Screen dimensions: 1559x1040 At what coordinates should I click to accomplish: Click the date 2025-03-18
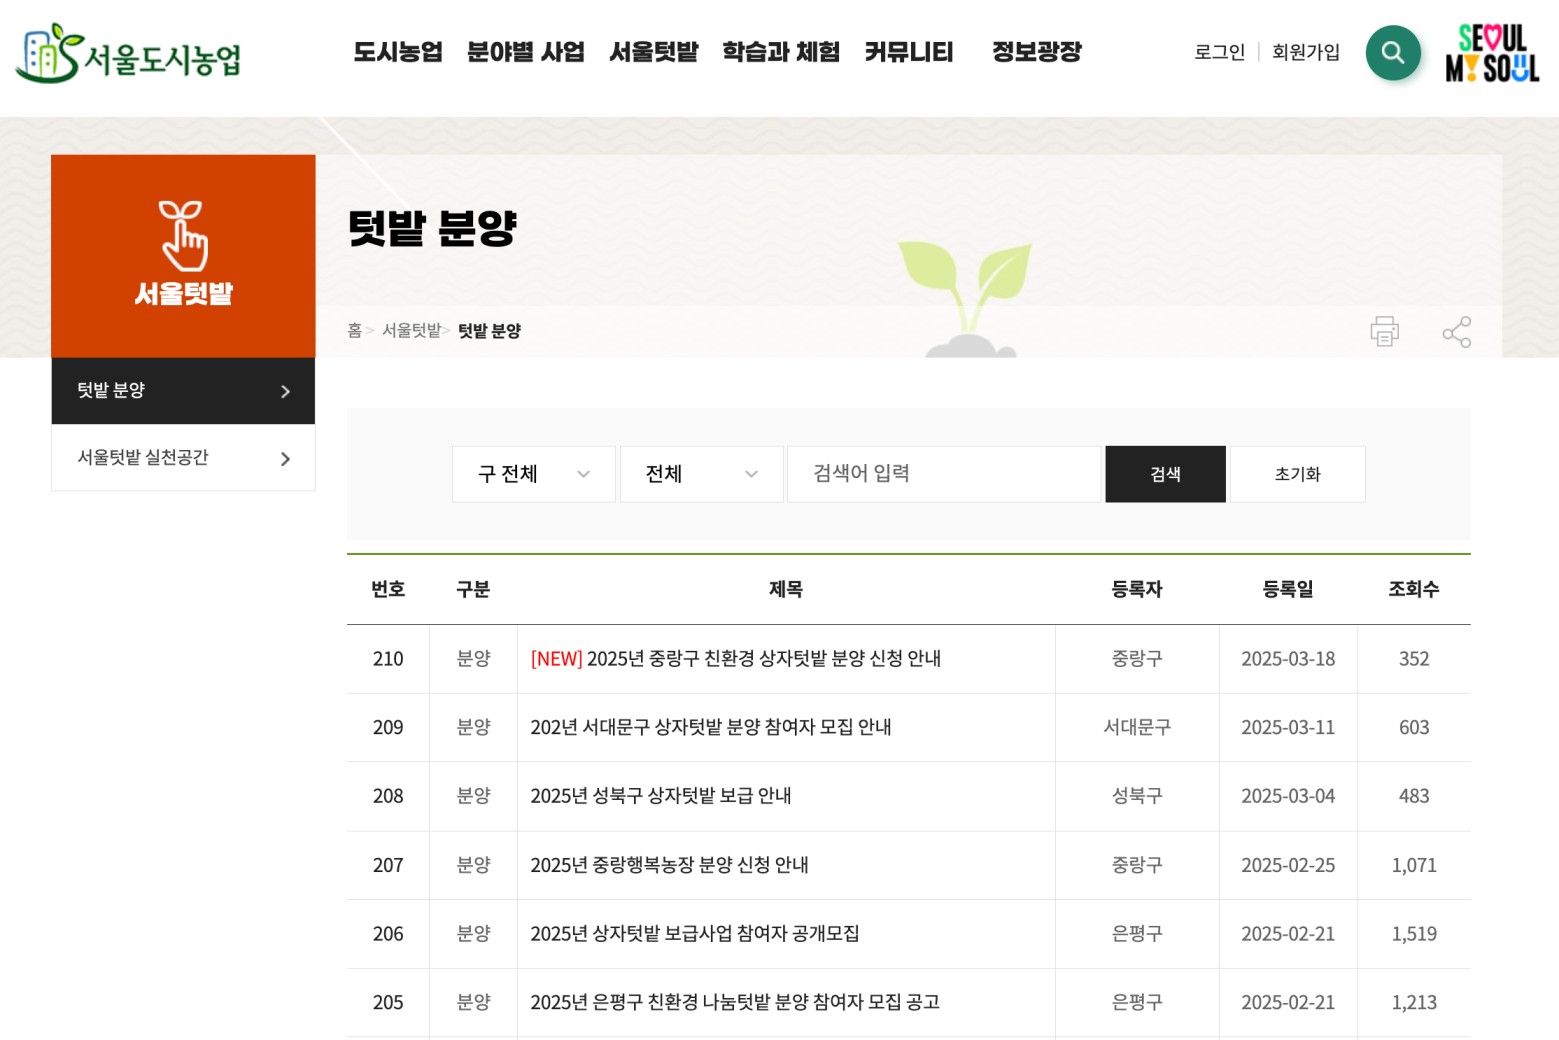[x=1288, y=659]
